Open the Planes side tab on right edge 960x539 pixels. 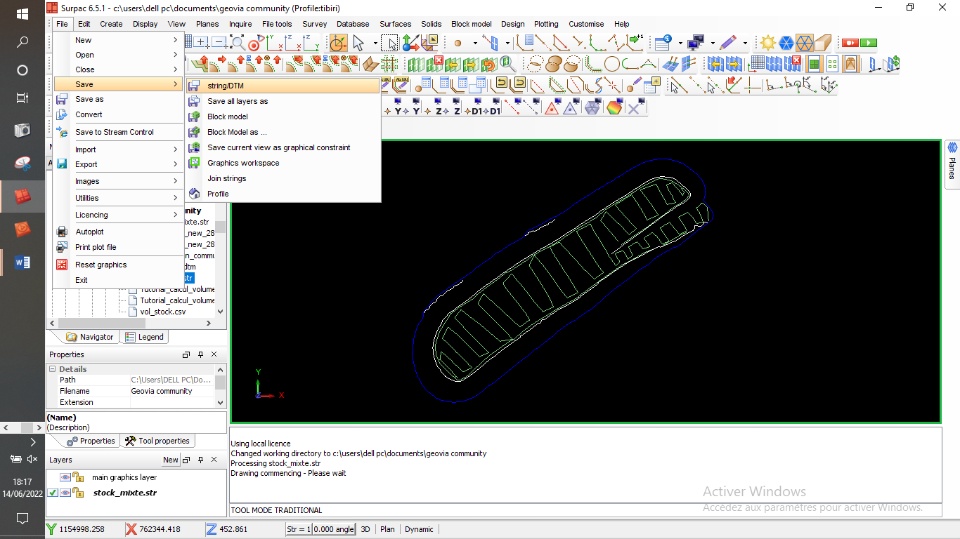pyautogui.click(x=952, y=162)
